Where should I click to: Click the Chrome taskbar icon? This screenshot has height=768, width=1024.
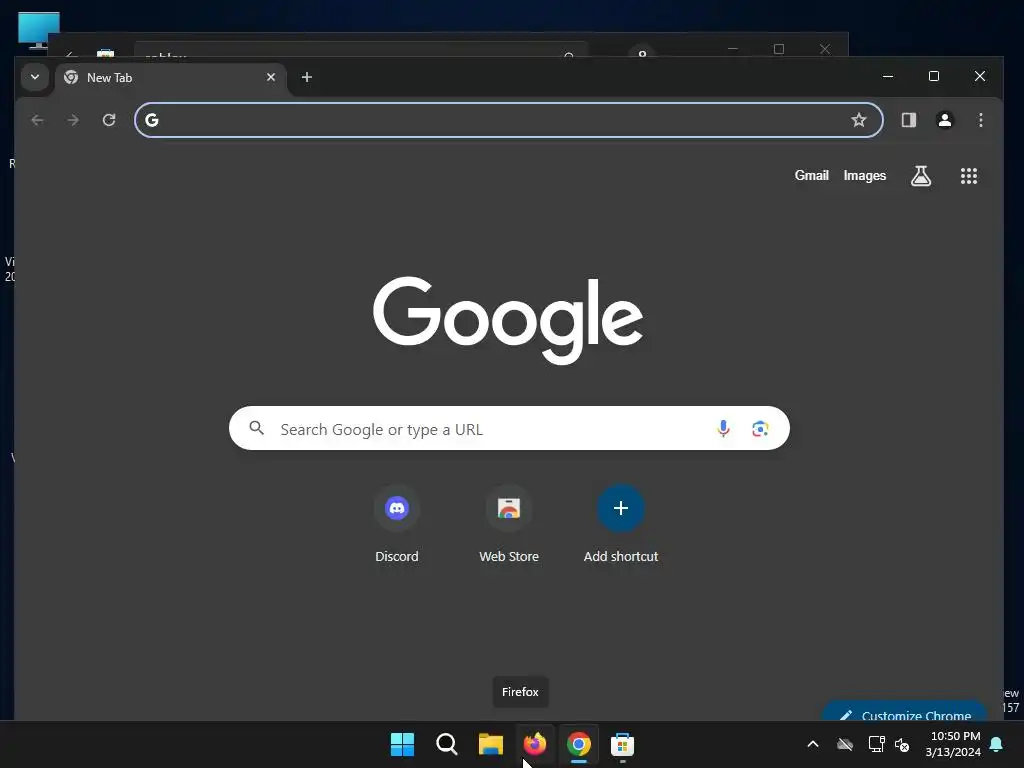(579, 744)
